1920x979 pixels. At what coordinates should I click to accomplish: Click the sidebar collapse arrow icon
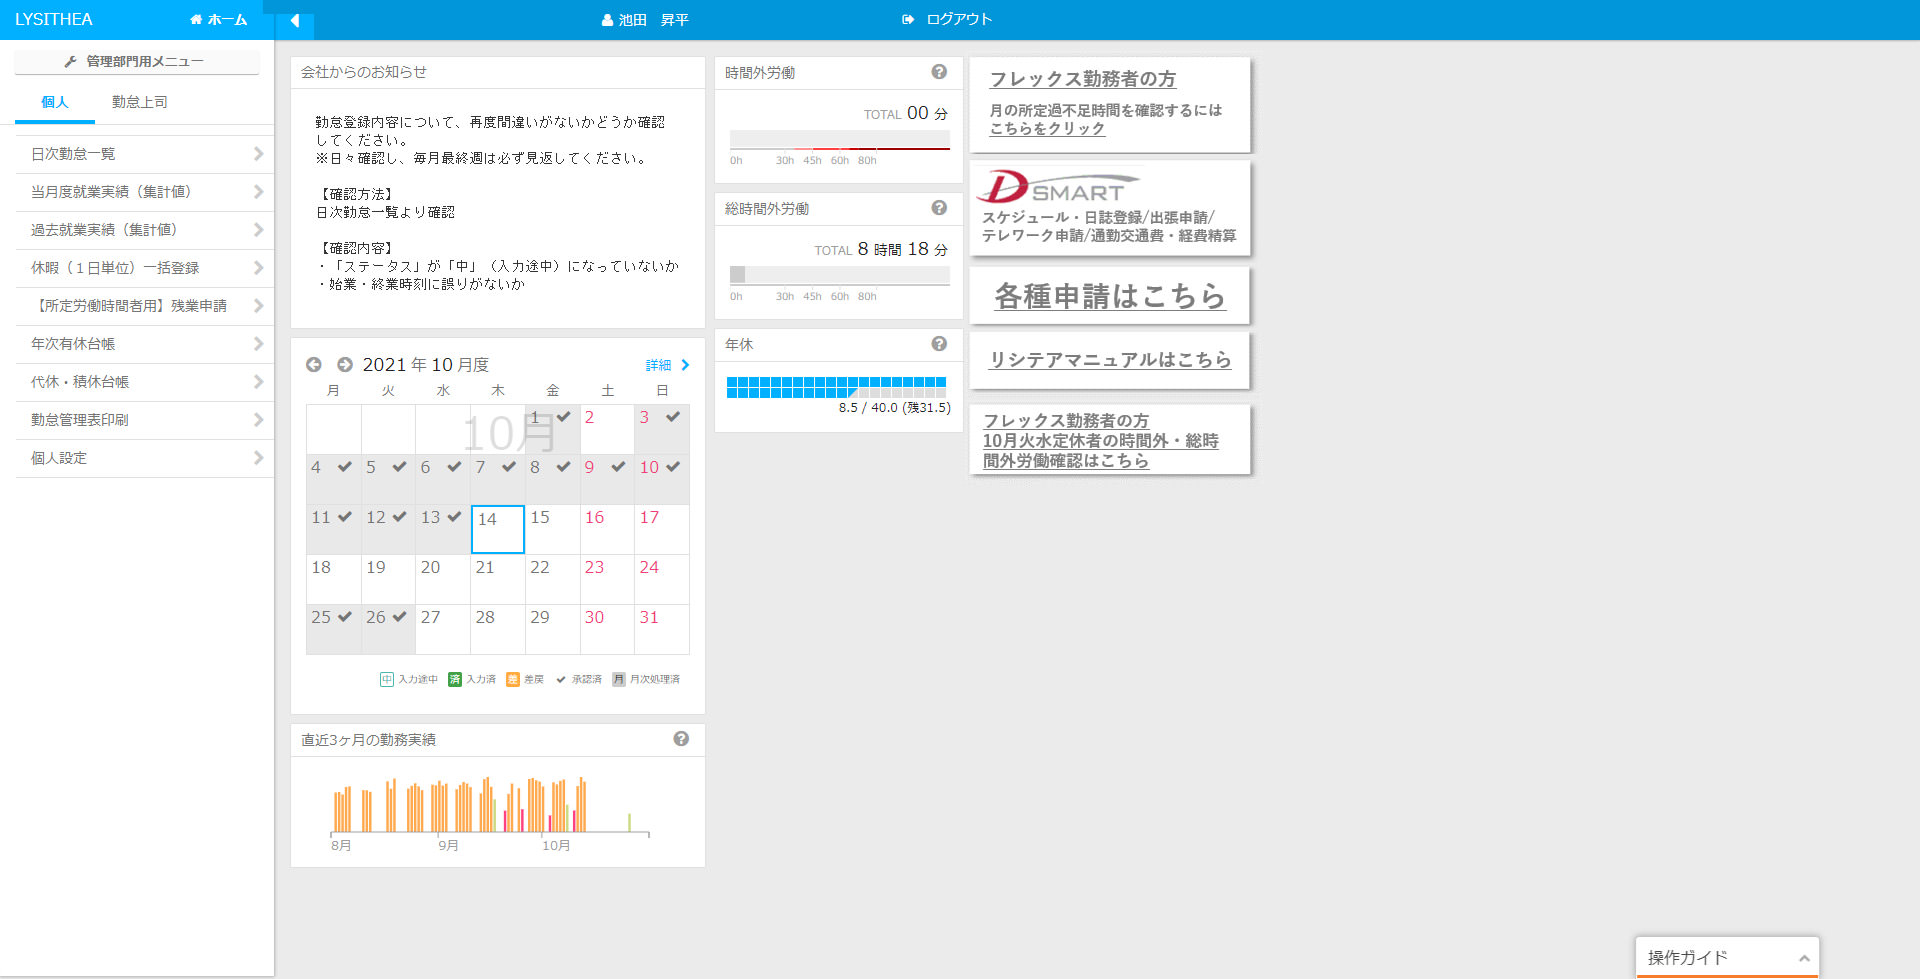click(295, 20)
